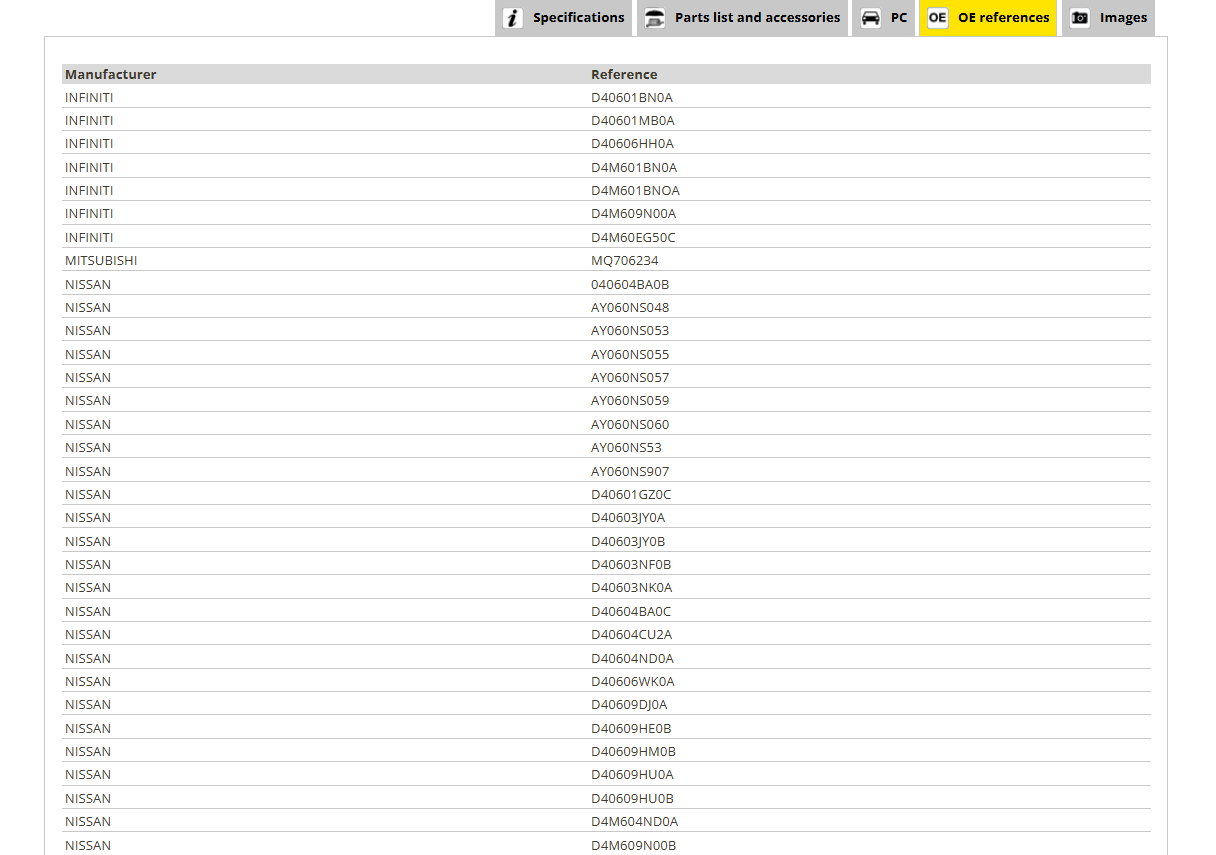1216x855 pixels.
Task: Select reference D40609HU0B
Action: coord(632,798)
